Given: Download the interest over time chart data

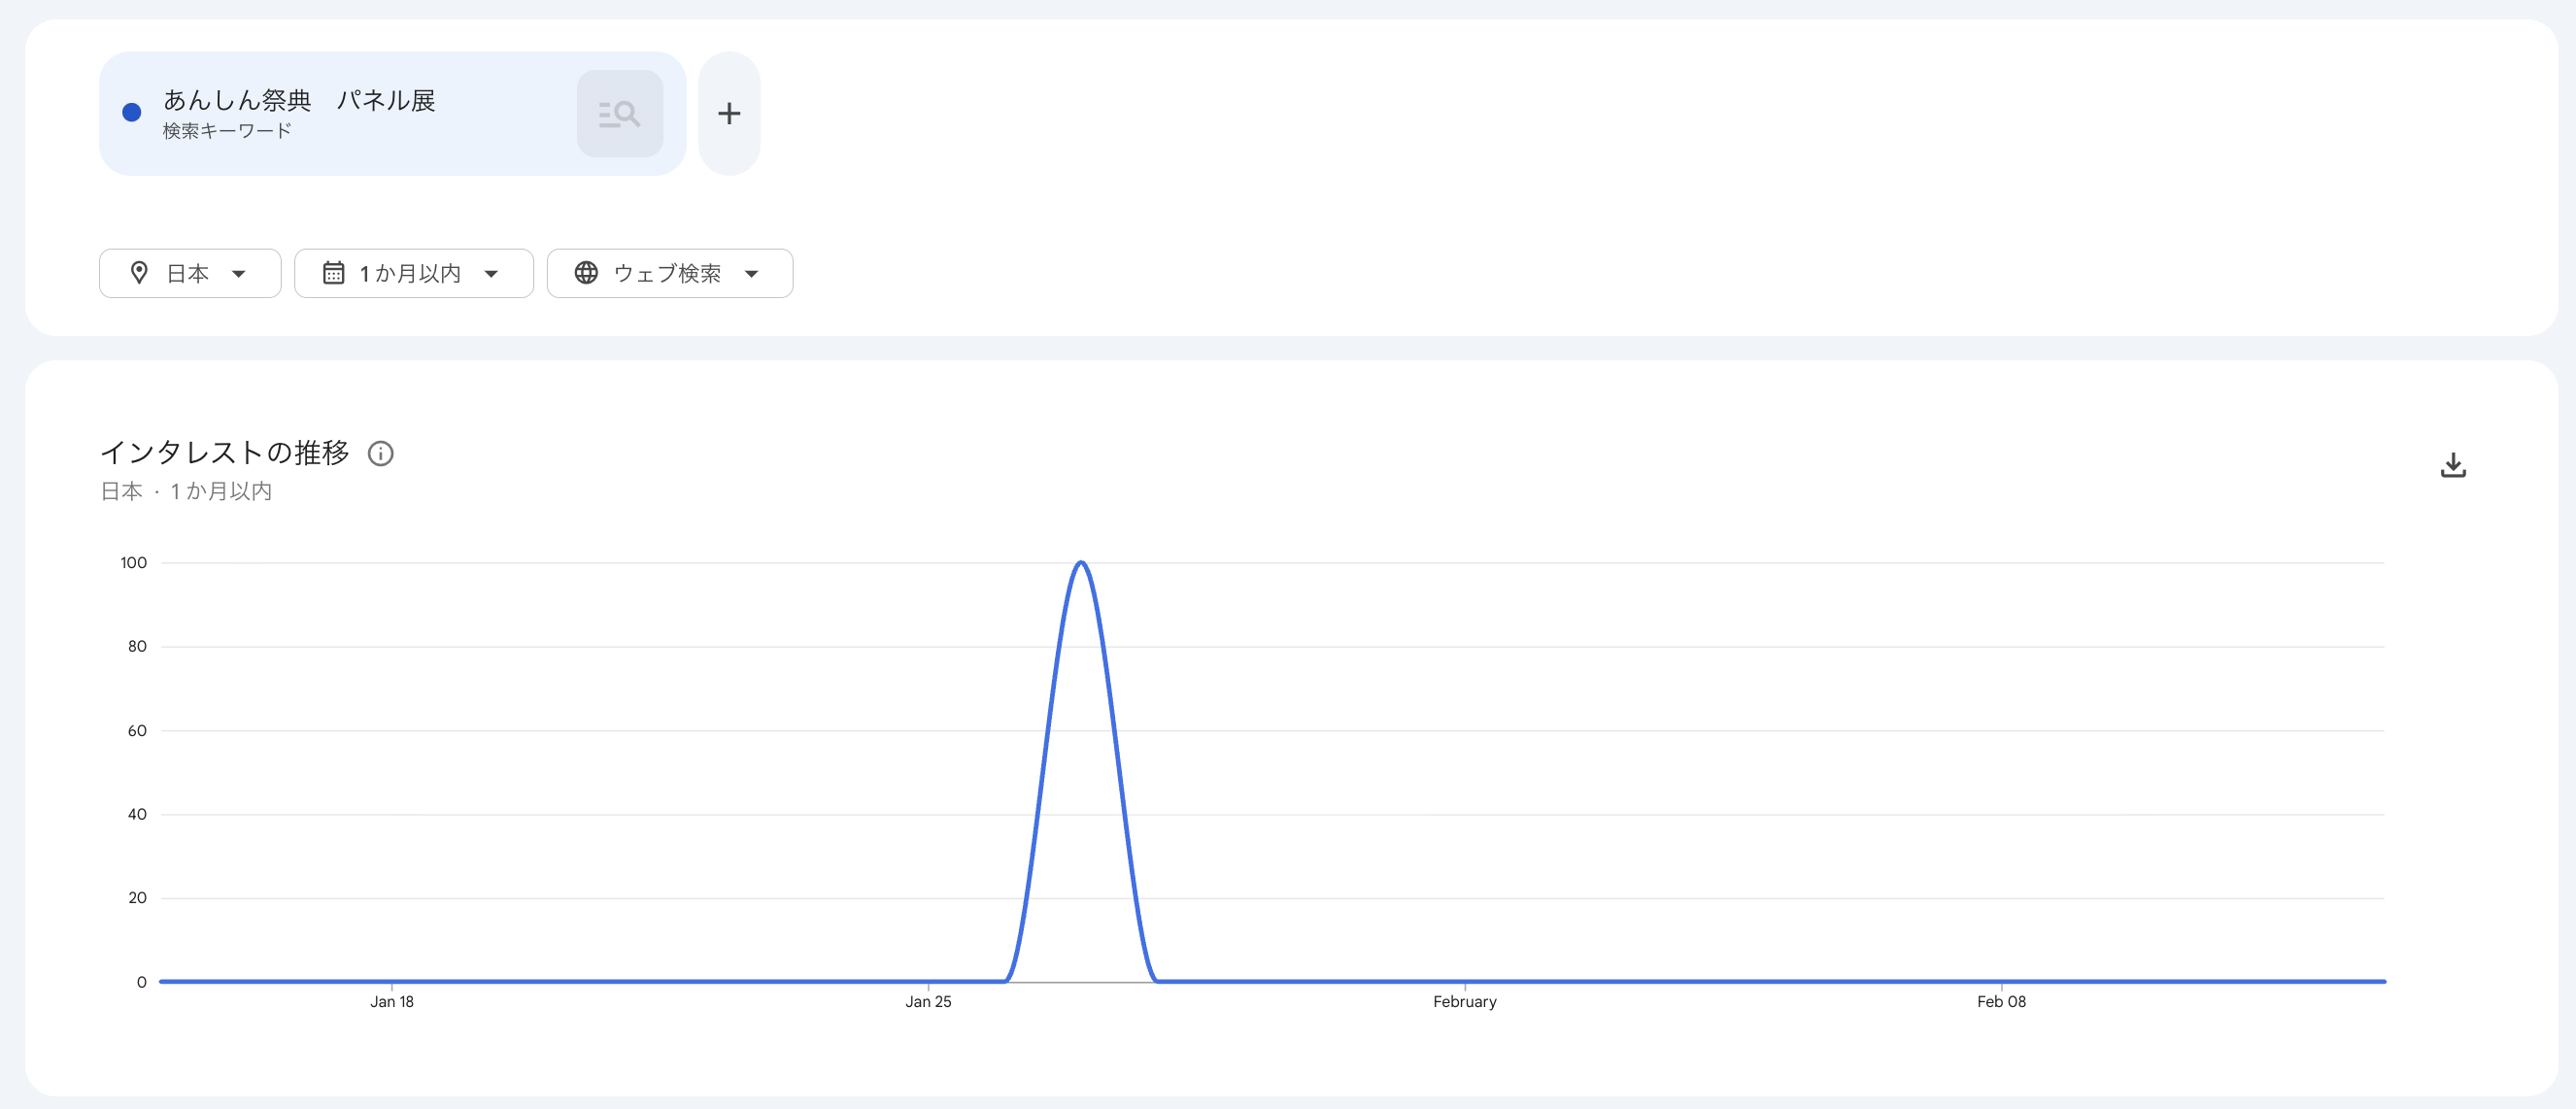Looking at the screenshot, I should click(2452, 466).
